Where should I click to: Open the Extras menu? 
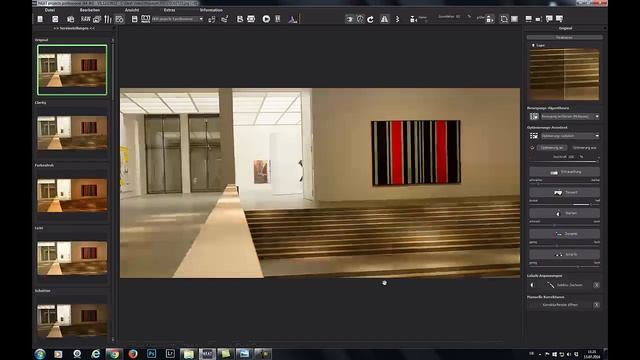[169, 10]
